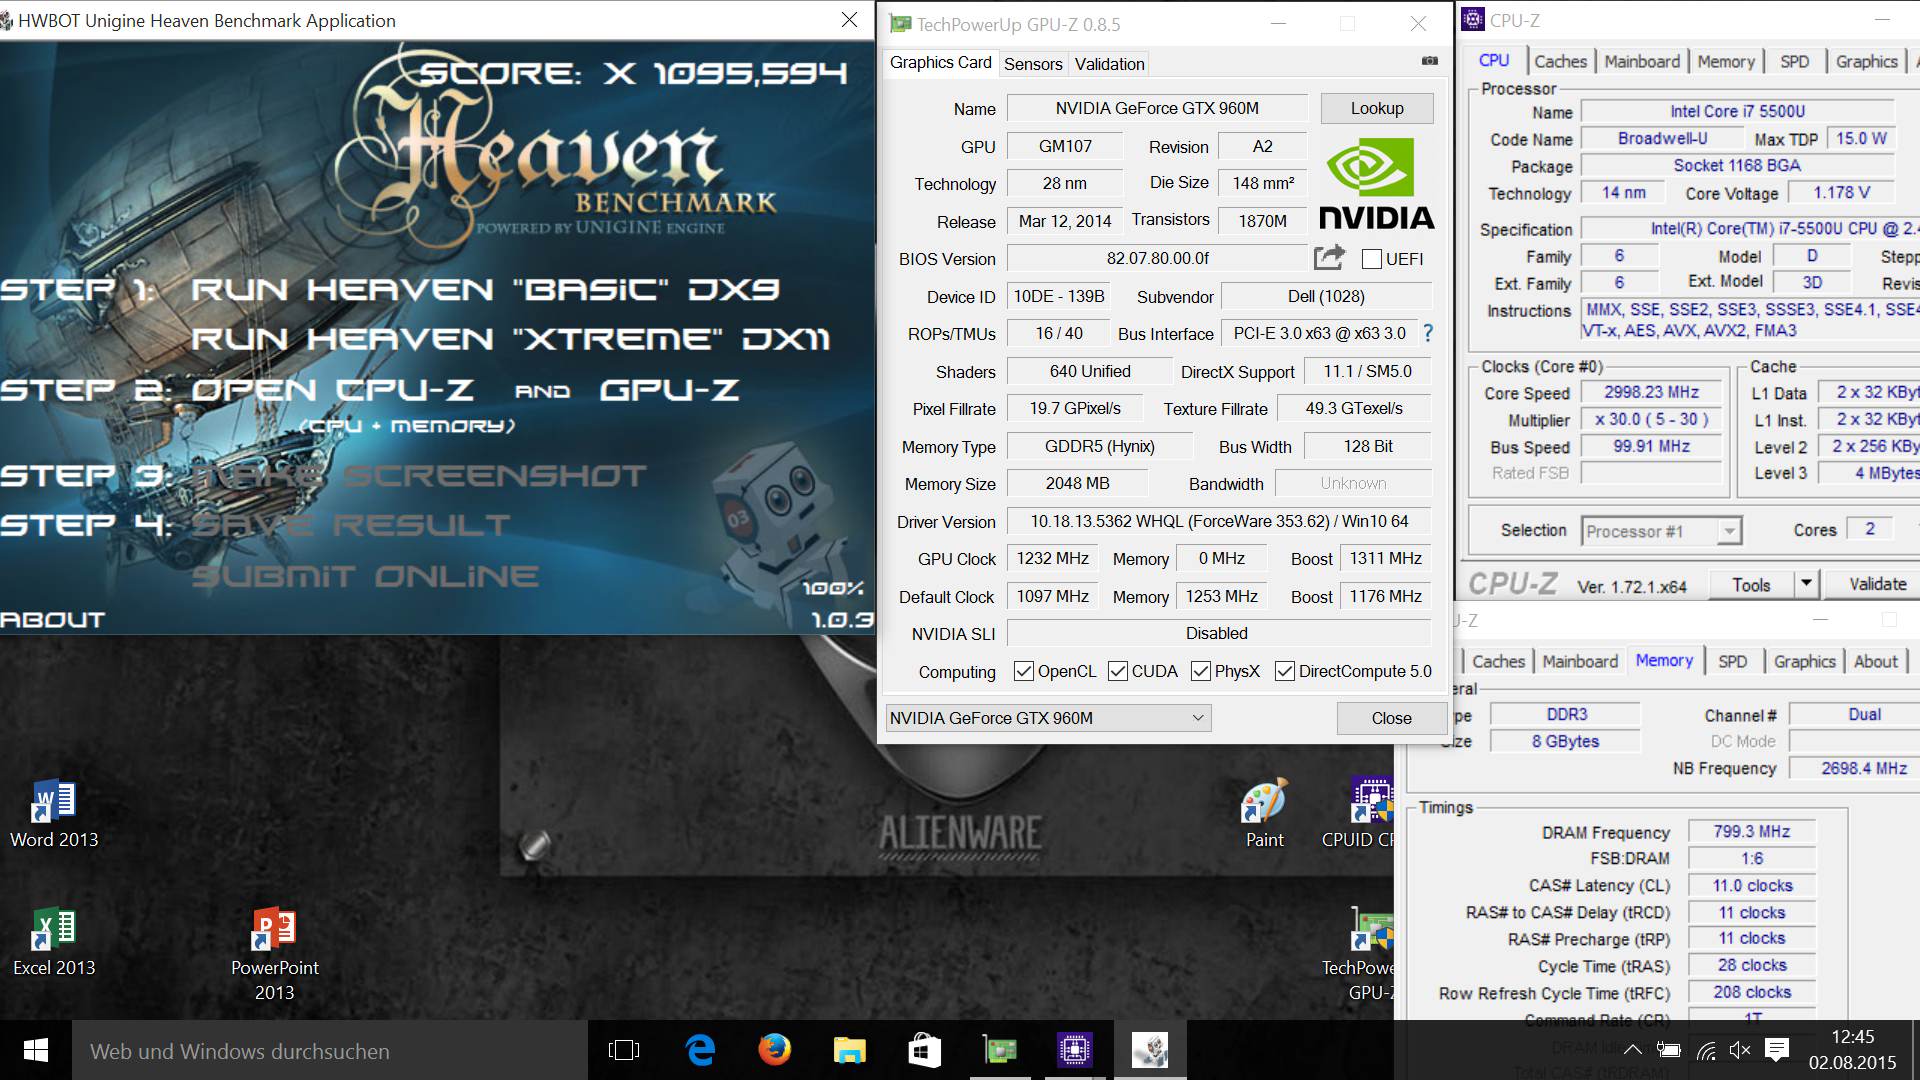1920x1080 pixels.
Task: Open Windows Store from taskbar
Action: point(924,1050)
